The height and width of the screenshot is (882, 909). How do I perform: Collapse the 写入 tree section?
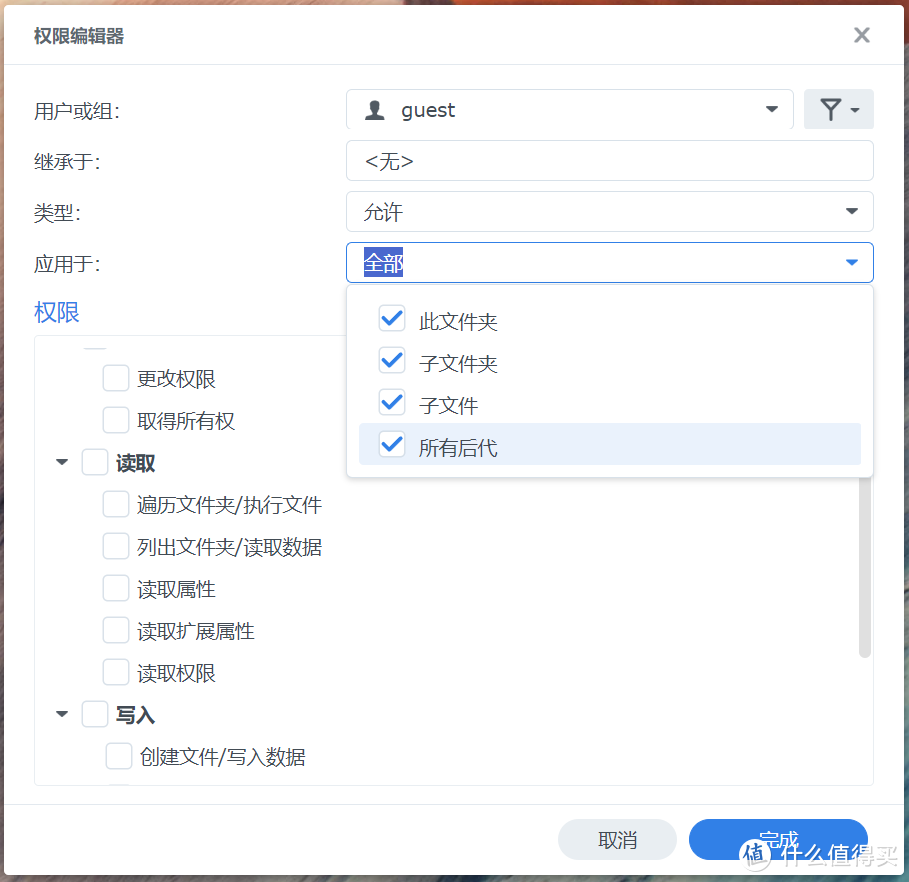[x=61, y=714]
